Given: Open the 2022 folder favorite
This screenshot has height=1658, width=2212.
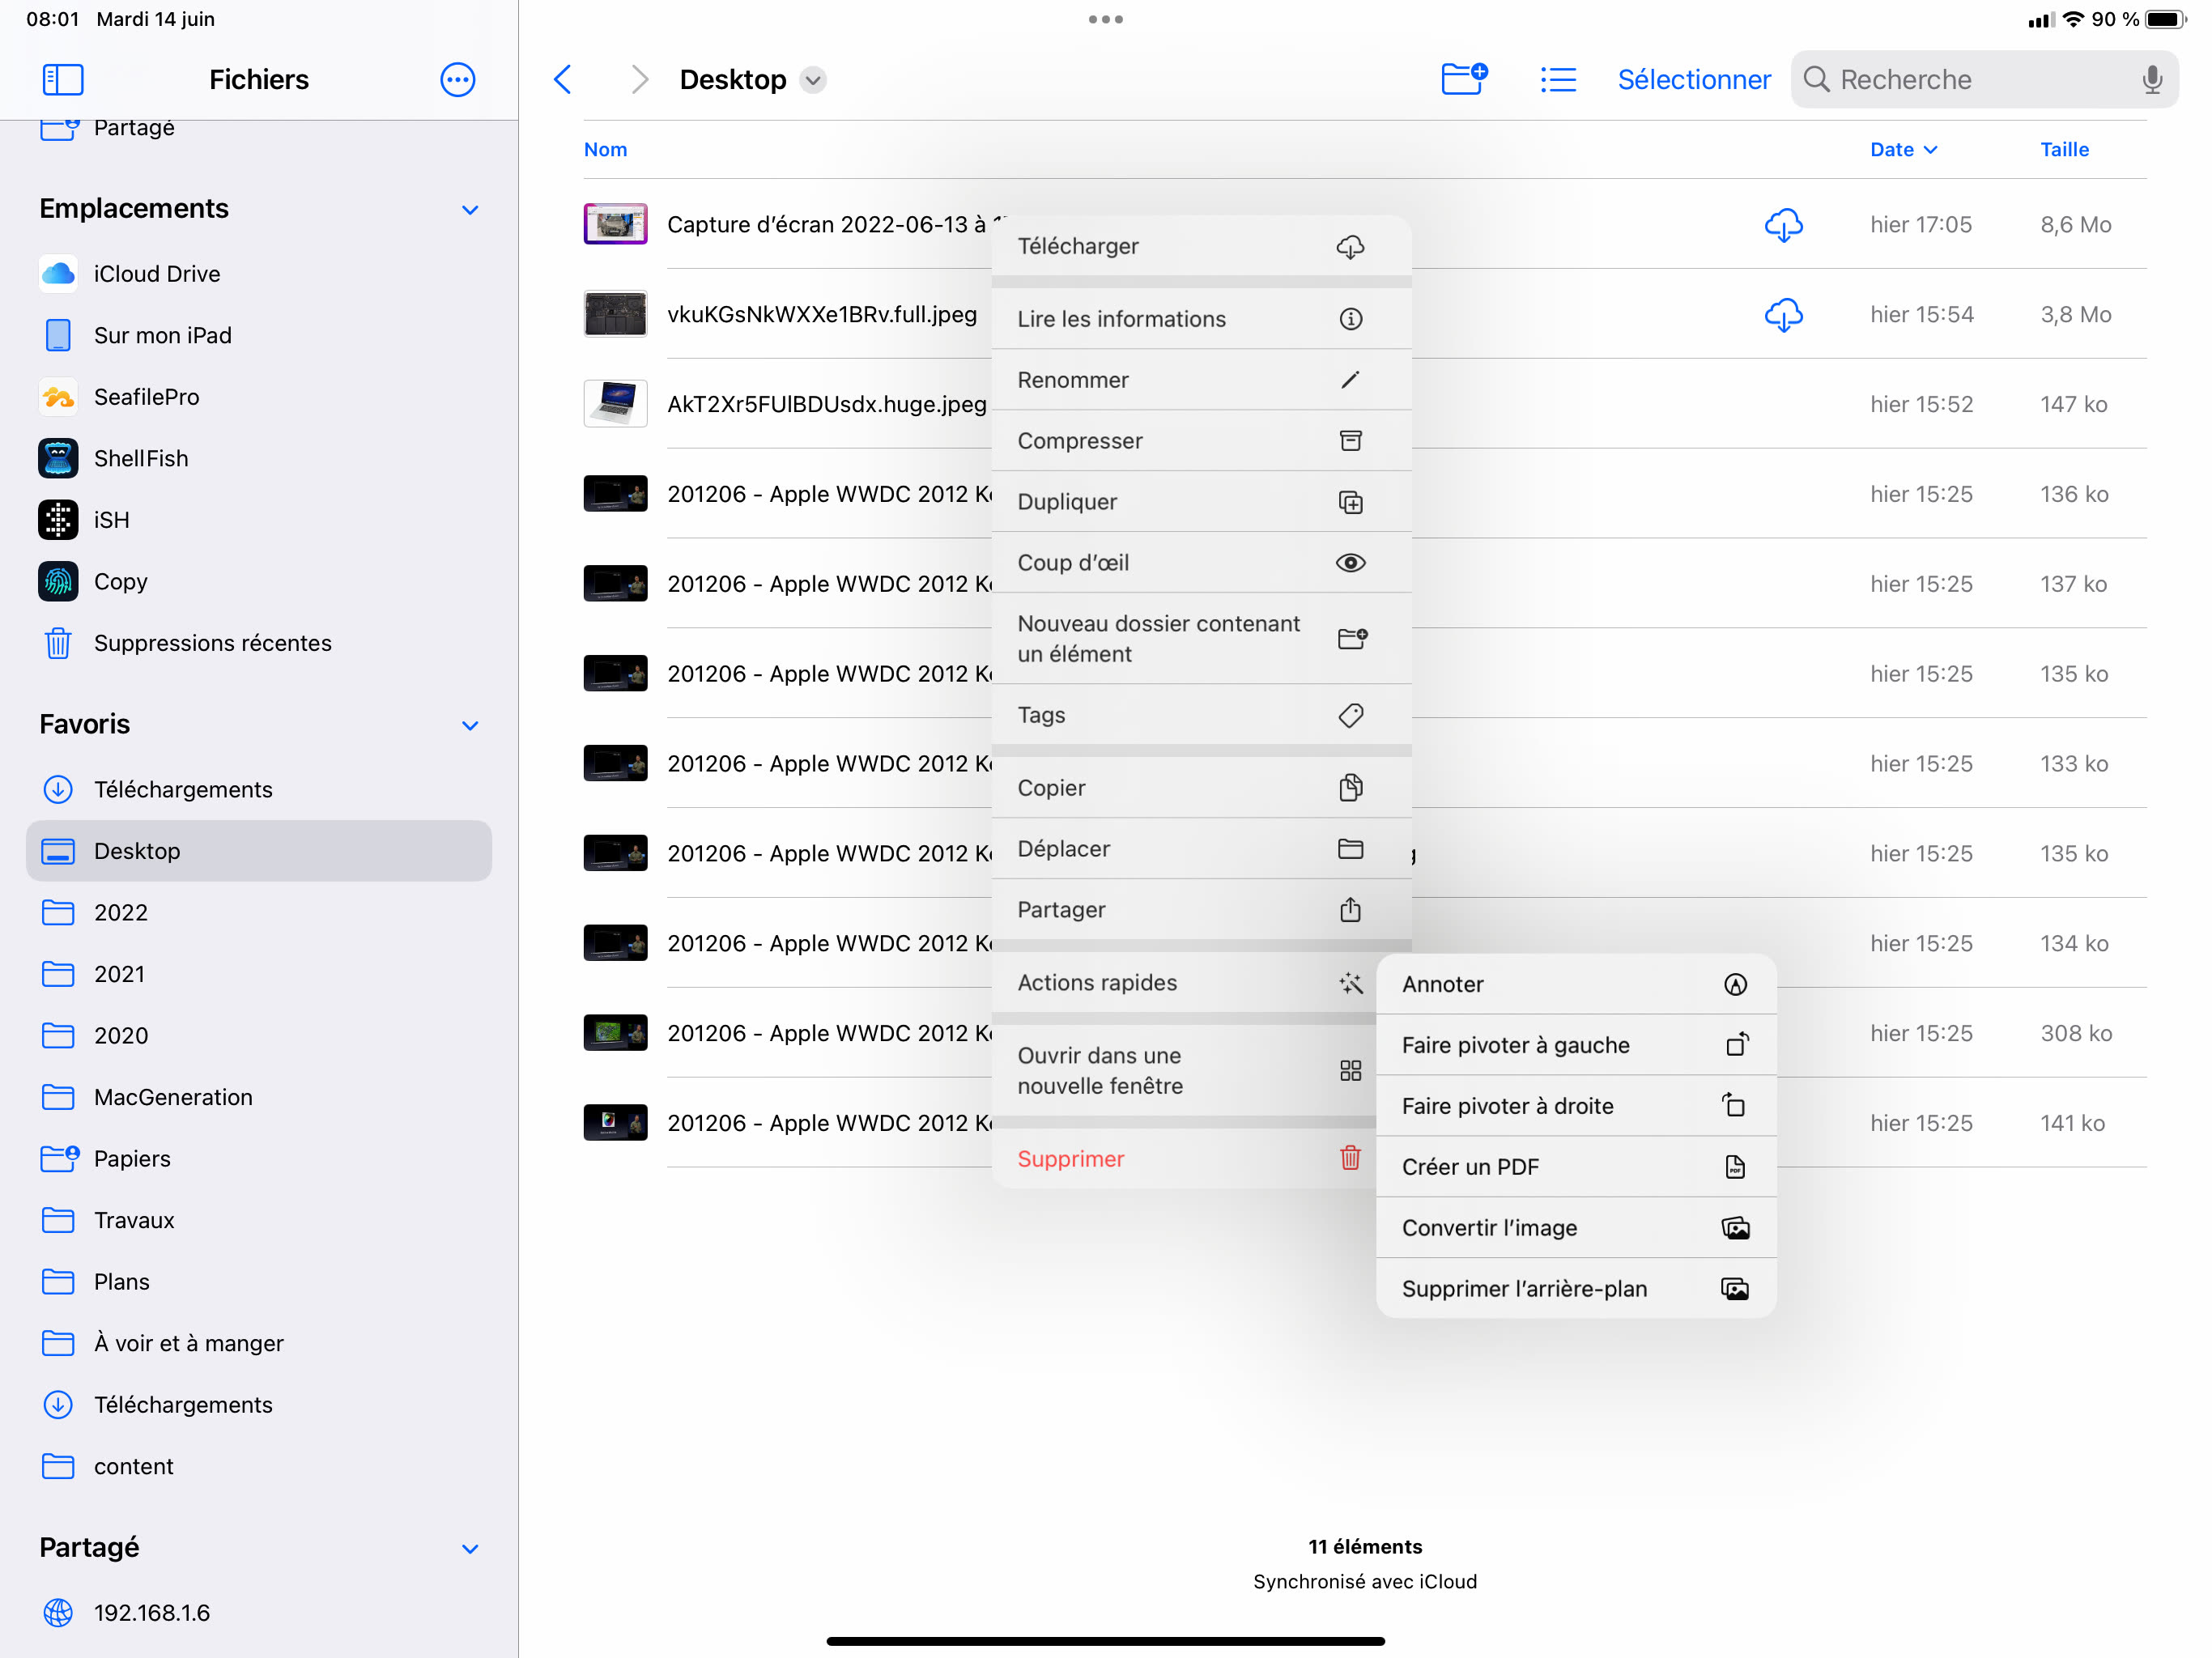Looking at the screenshot, I should coord(259,912).
